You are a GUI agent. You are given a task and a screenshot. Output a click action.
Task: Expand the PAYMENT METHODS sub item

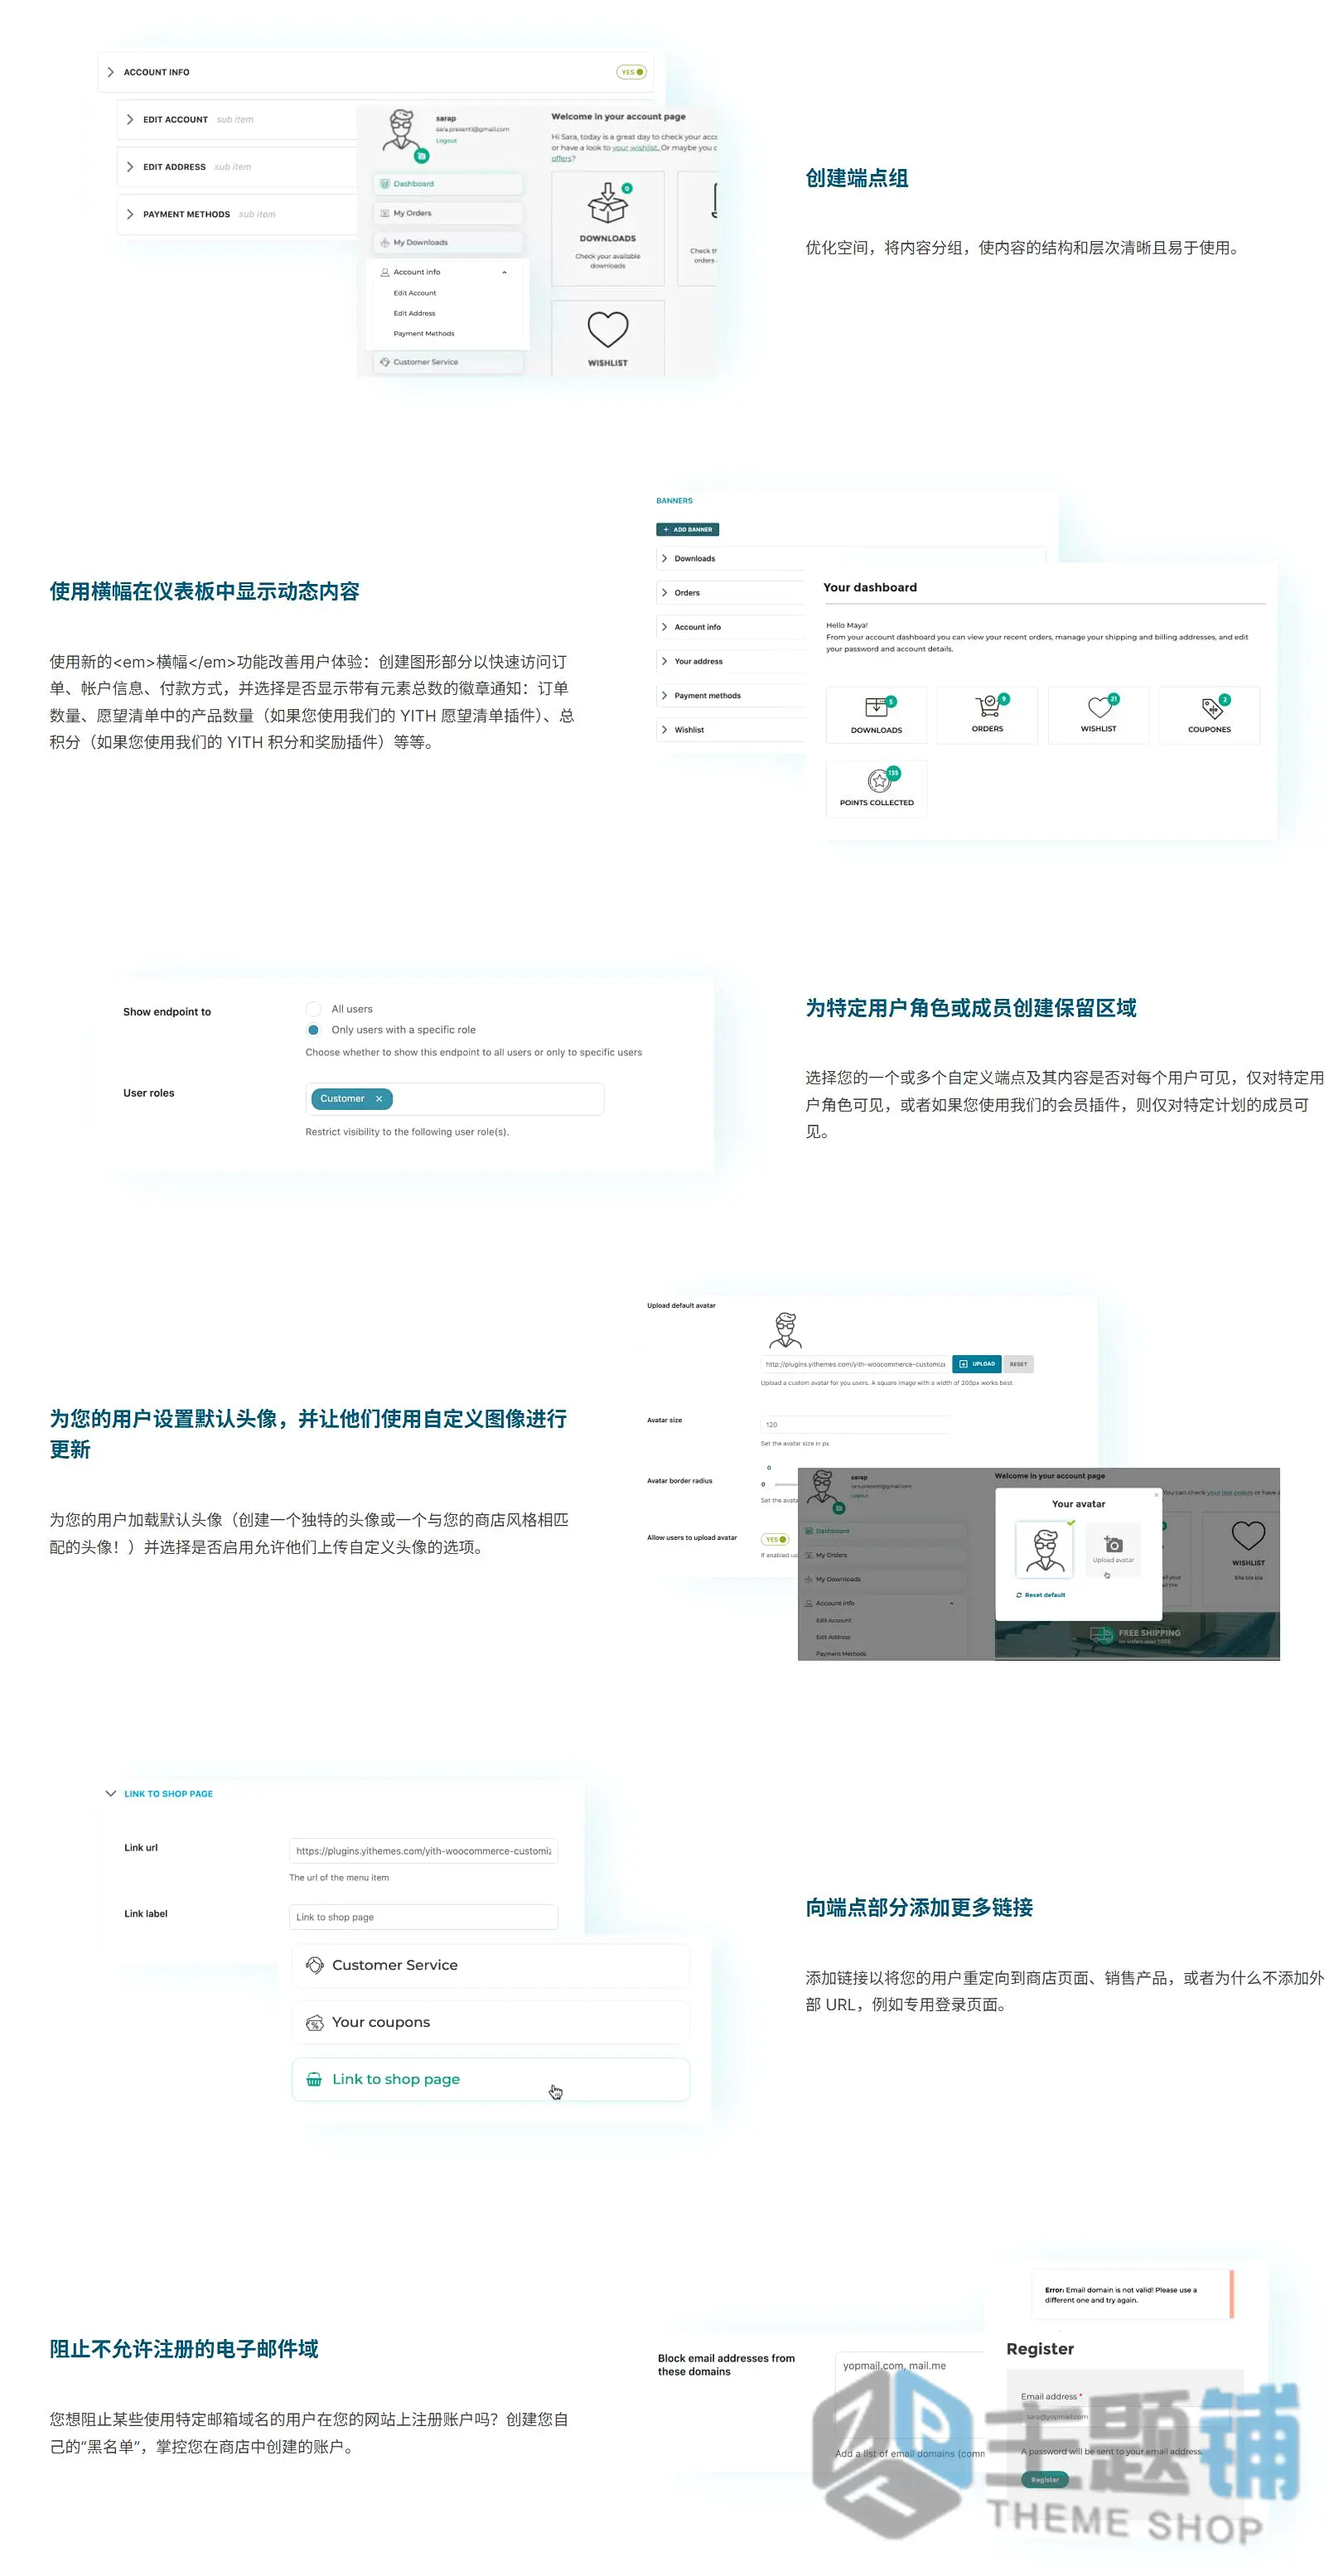(x=130, y=214)
